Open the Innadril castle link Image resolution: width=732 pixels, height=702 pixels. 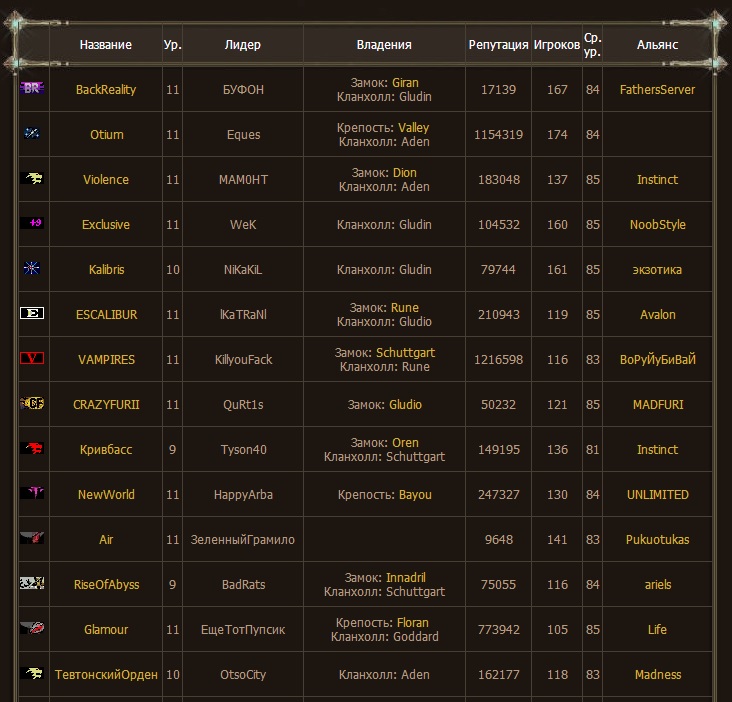405,578
